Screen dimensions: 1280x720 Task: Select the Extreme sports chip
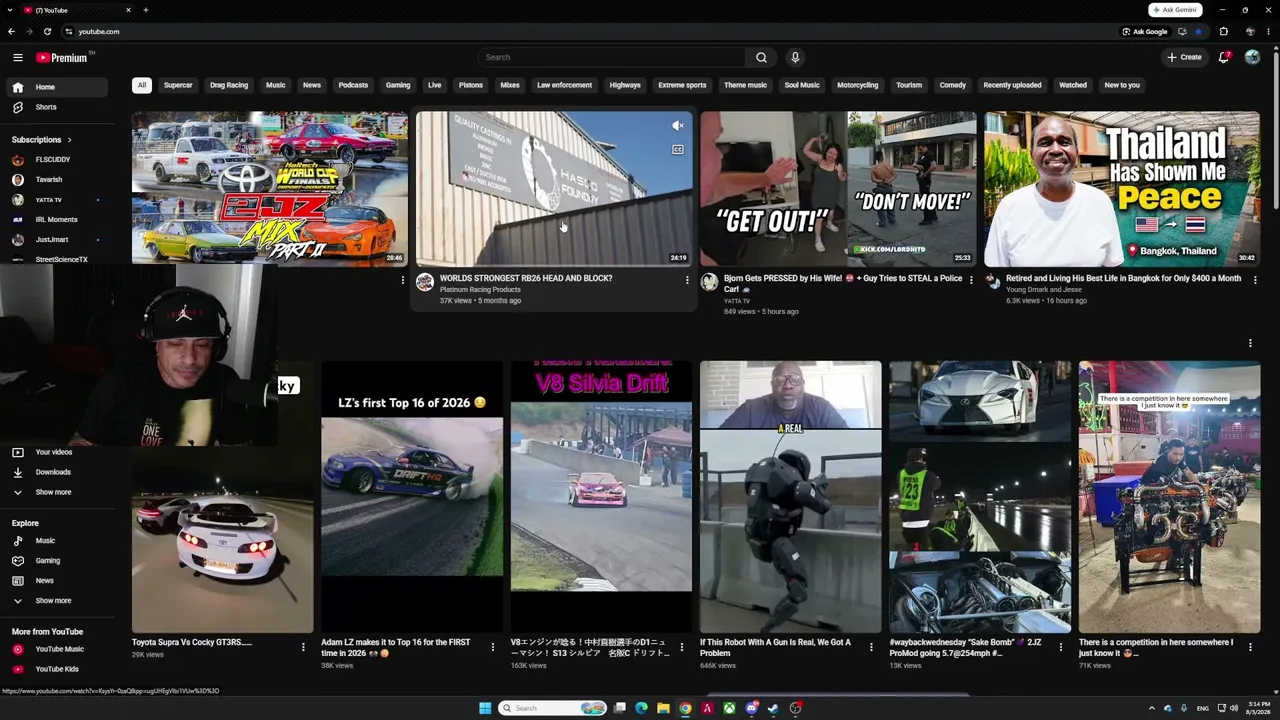click(682, 85)
